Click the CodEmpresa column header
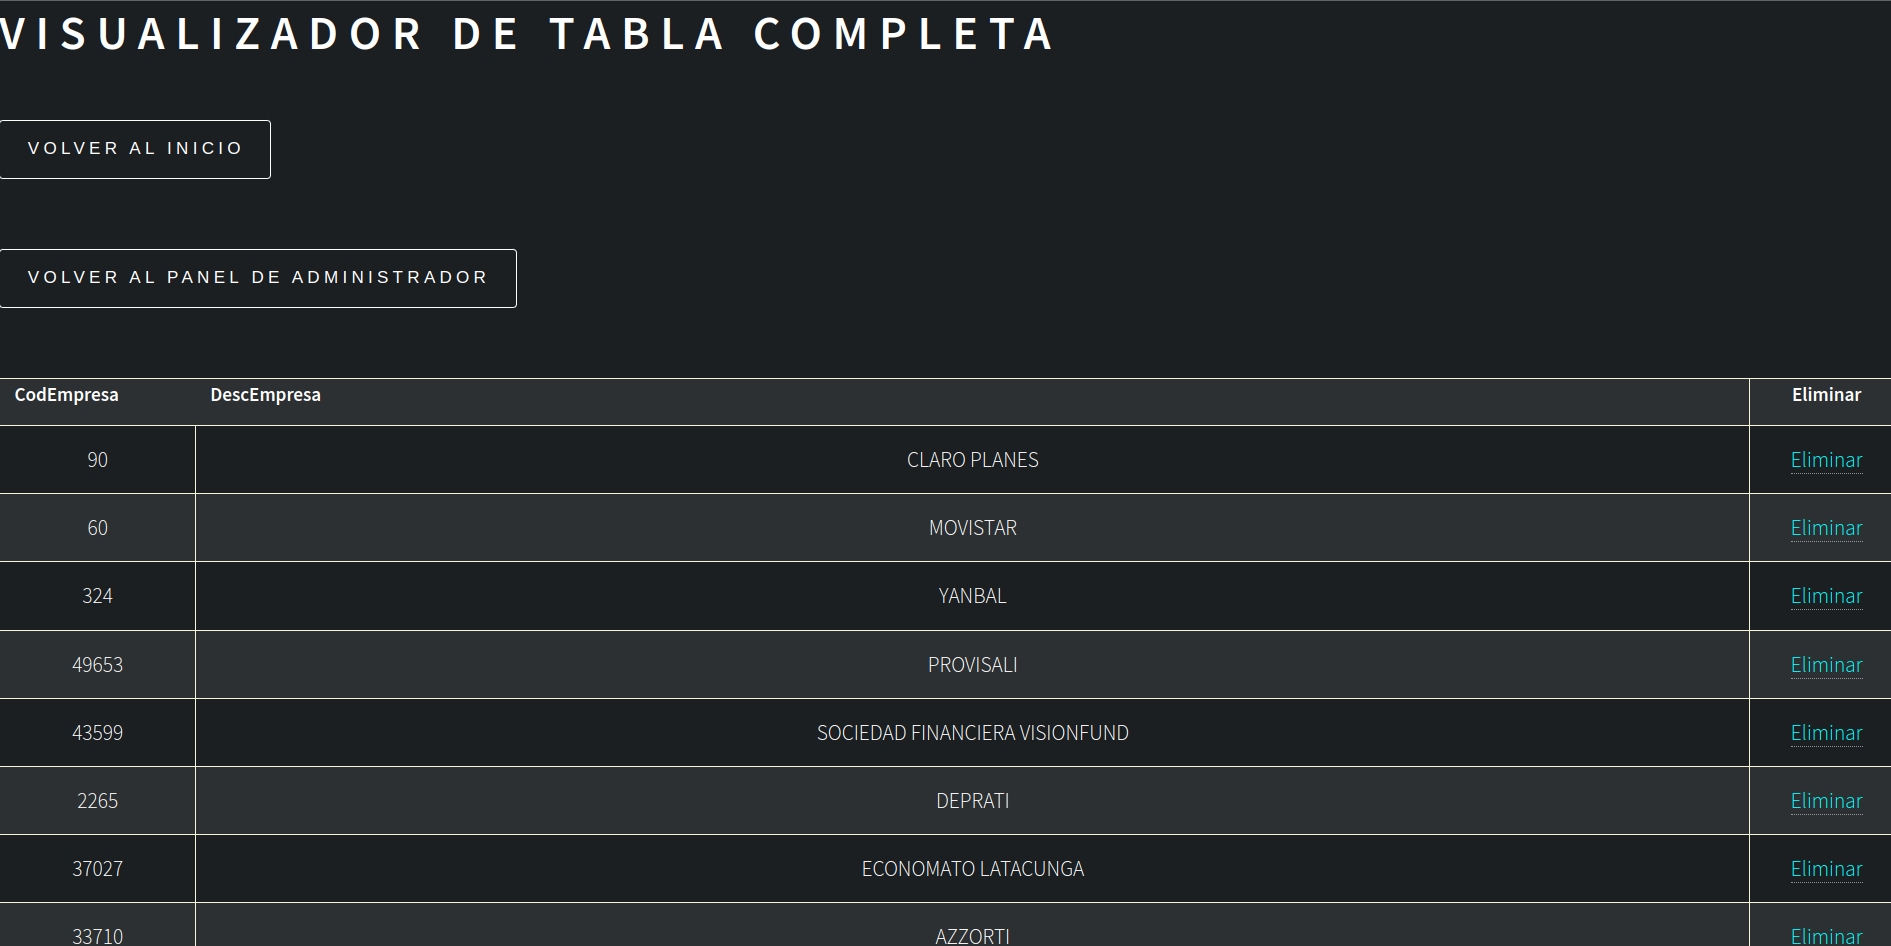The height and width of the screenshot is (946, 1891). [x=66, y=395]
